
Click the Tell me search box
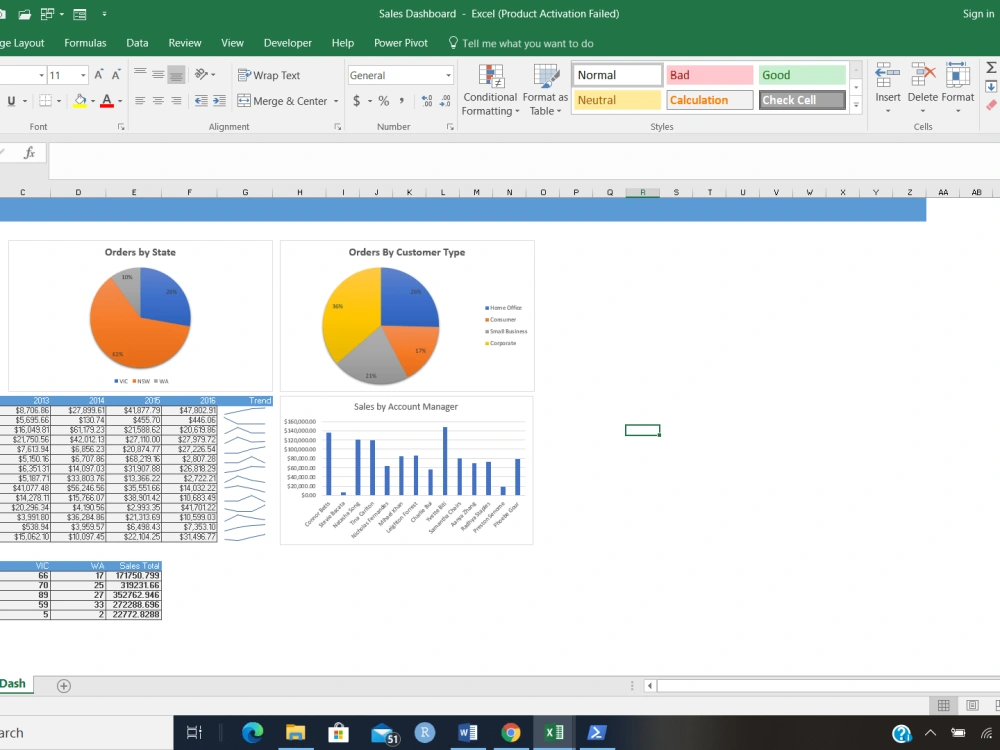[x=521, y=43]
